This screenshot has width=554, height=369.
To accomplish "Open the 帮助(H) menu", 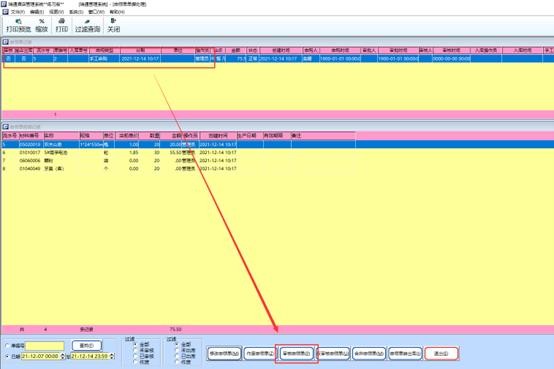I will tap(117, 12).
